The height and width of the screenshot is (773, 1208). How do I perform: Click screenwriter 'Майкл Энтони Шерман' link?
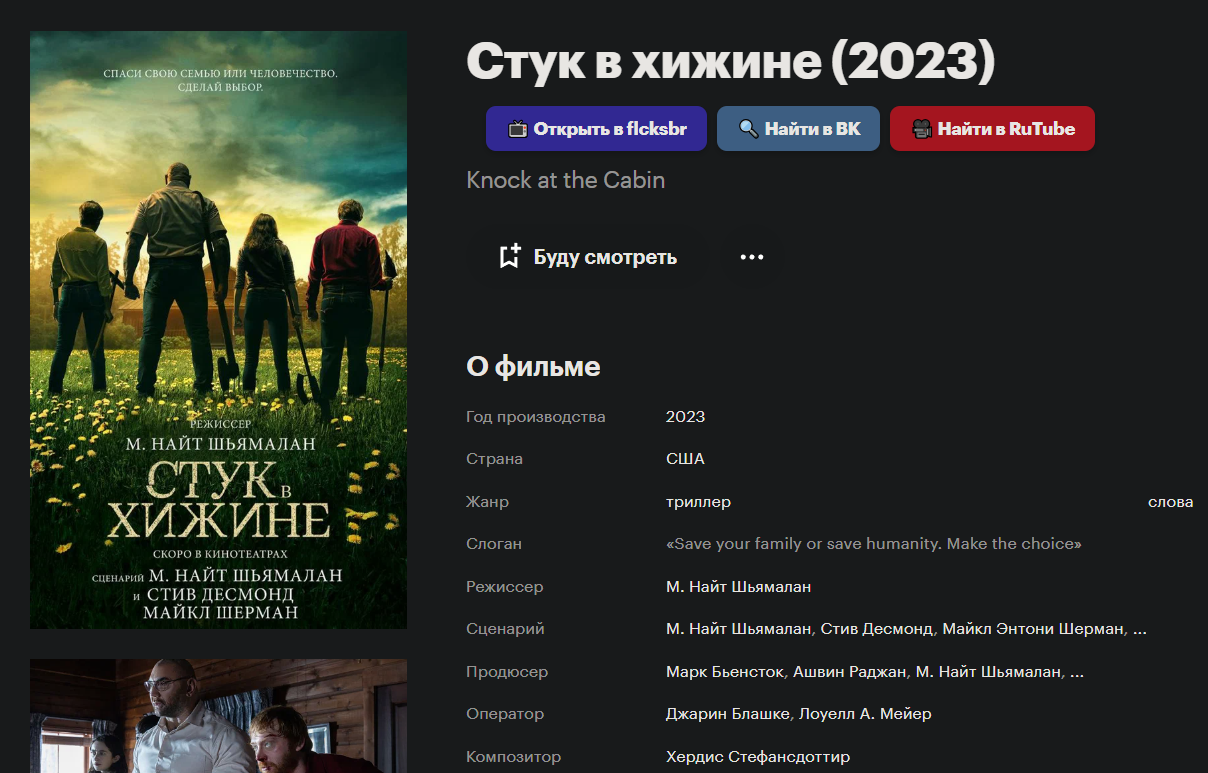click(1035, 629)
